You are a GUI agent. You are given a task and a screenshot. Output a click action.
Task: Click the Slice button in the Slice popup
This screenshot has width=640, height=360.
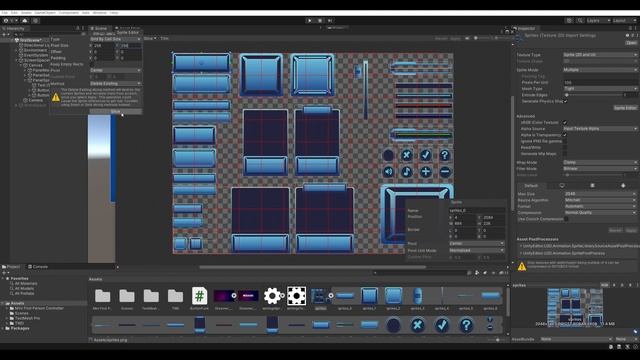pos(116,111)
